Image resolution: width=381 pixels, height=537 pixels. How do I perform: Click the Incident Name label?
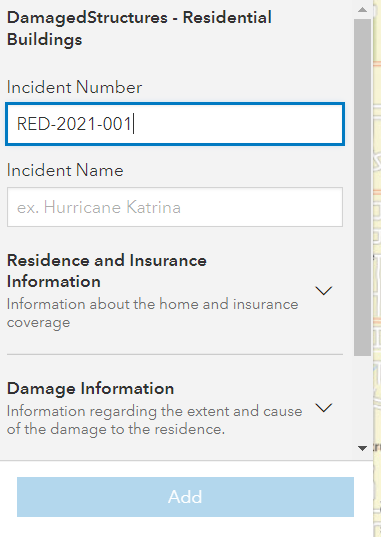coord(65,170)
